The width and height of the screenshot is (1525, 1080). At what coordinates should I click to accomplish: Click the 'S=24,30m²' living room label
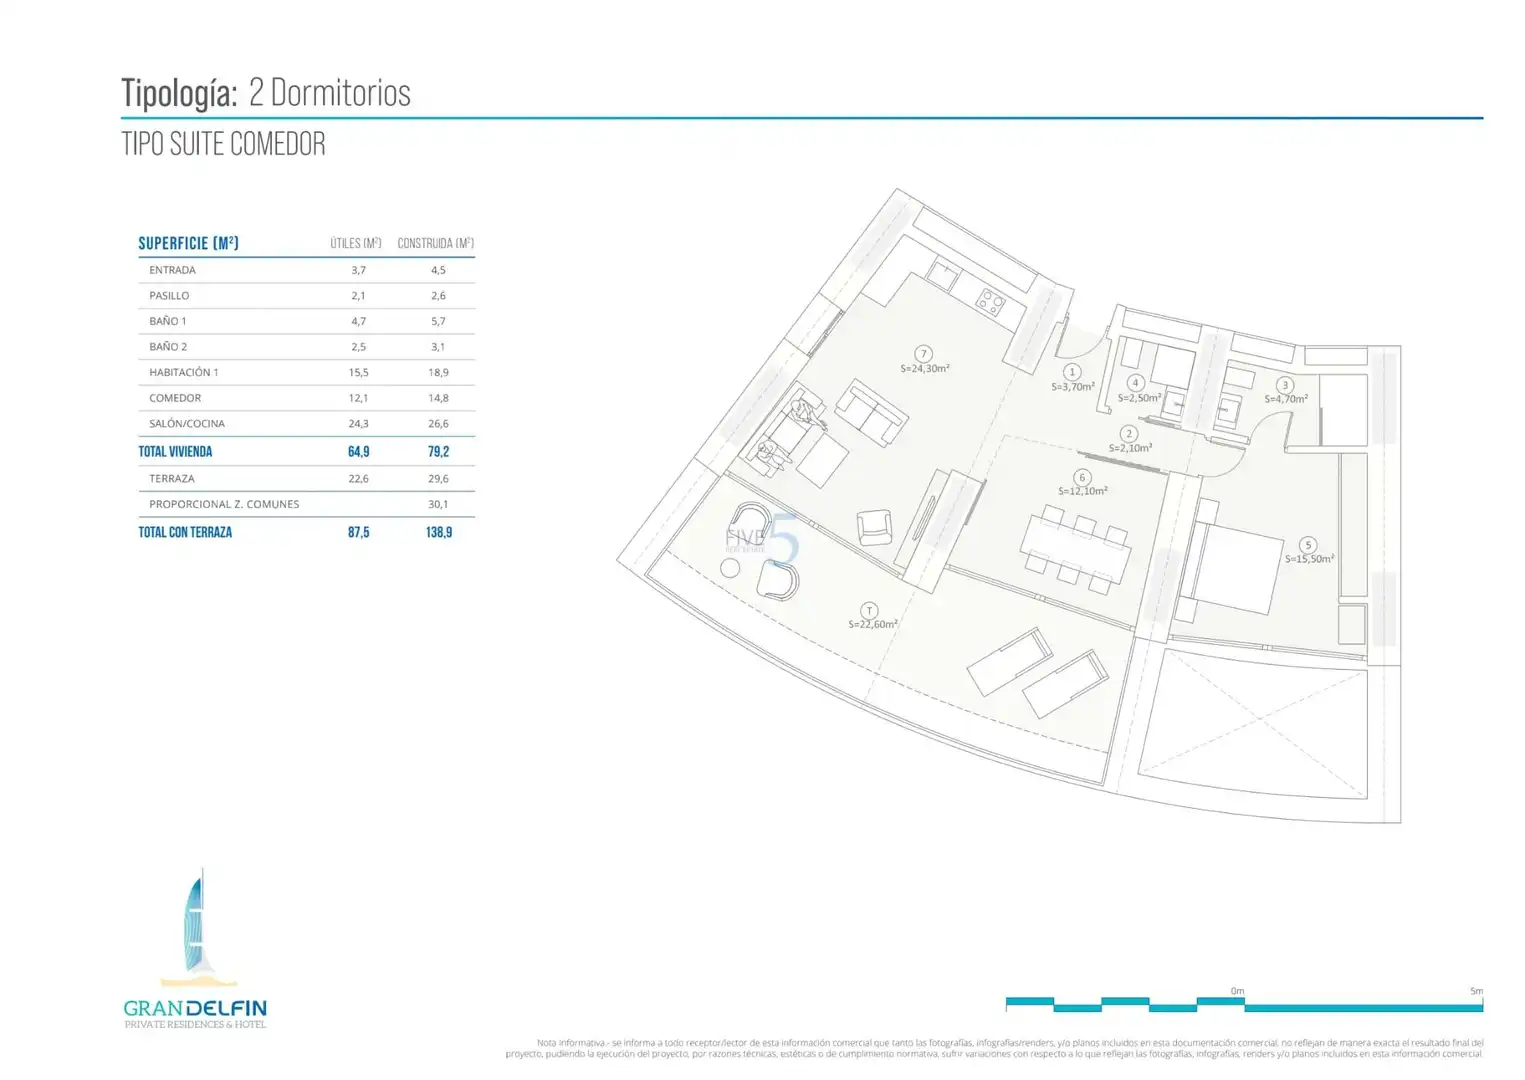[925, 368]
